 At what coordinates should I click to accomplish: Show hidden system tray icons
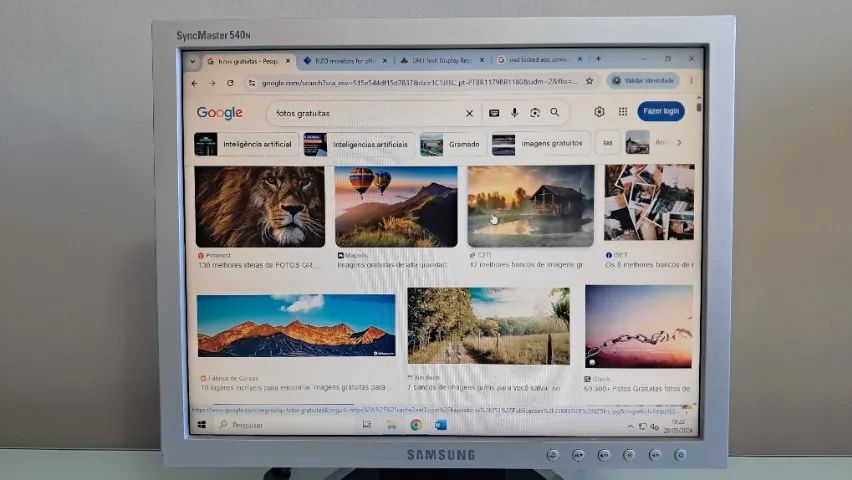(x=630, y=427)
